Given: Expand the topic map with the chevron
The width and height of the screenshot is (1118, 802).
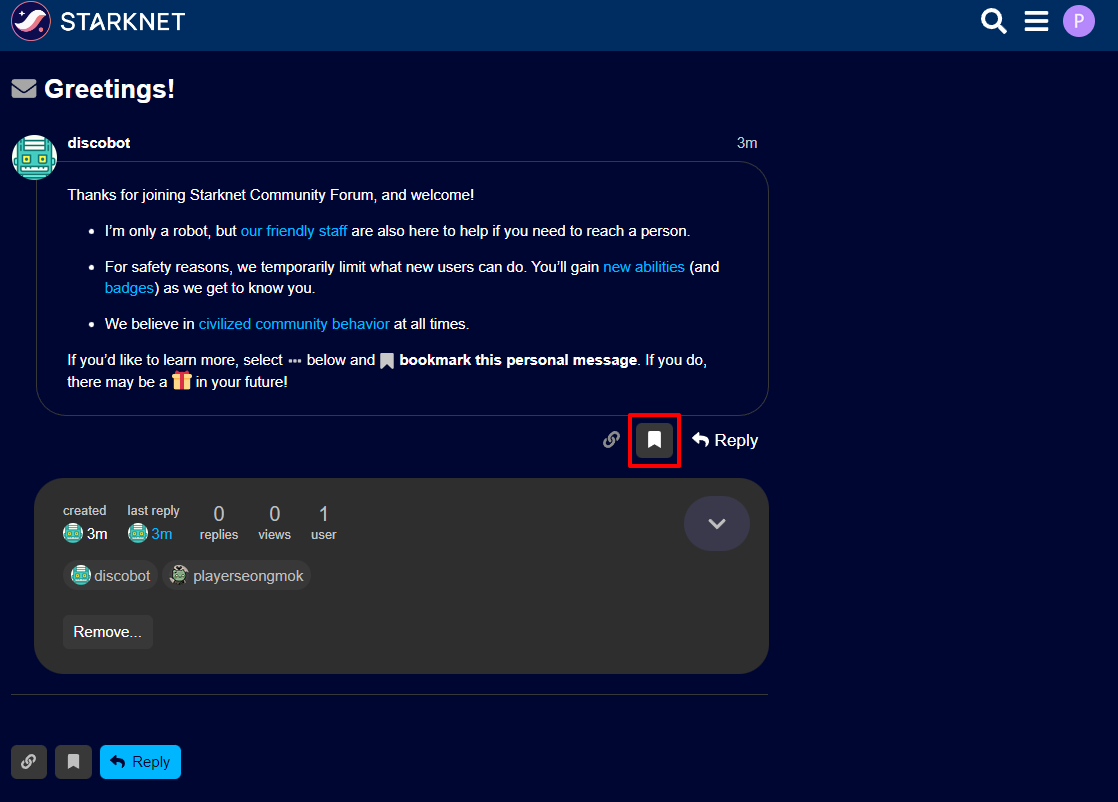Looking at the screenshot, I should tap(717, 523).
